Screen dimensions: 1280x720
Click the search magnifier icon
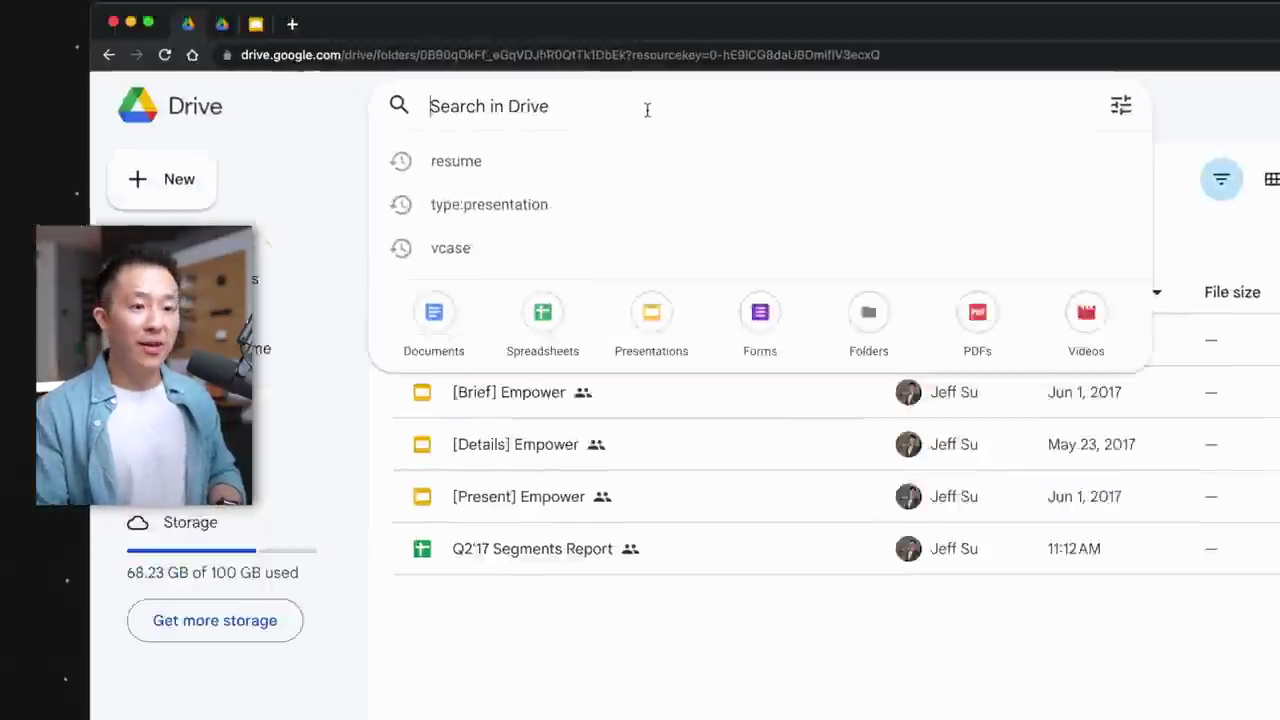(399, 105)
